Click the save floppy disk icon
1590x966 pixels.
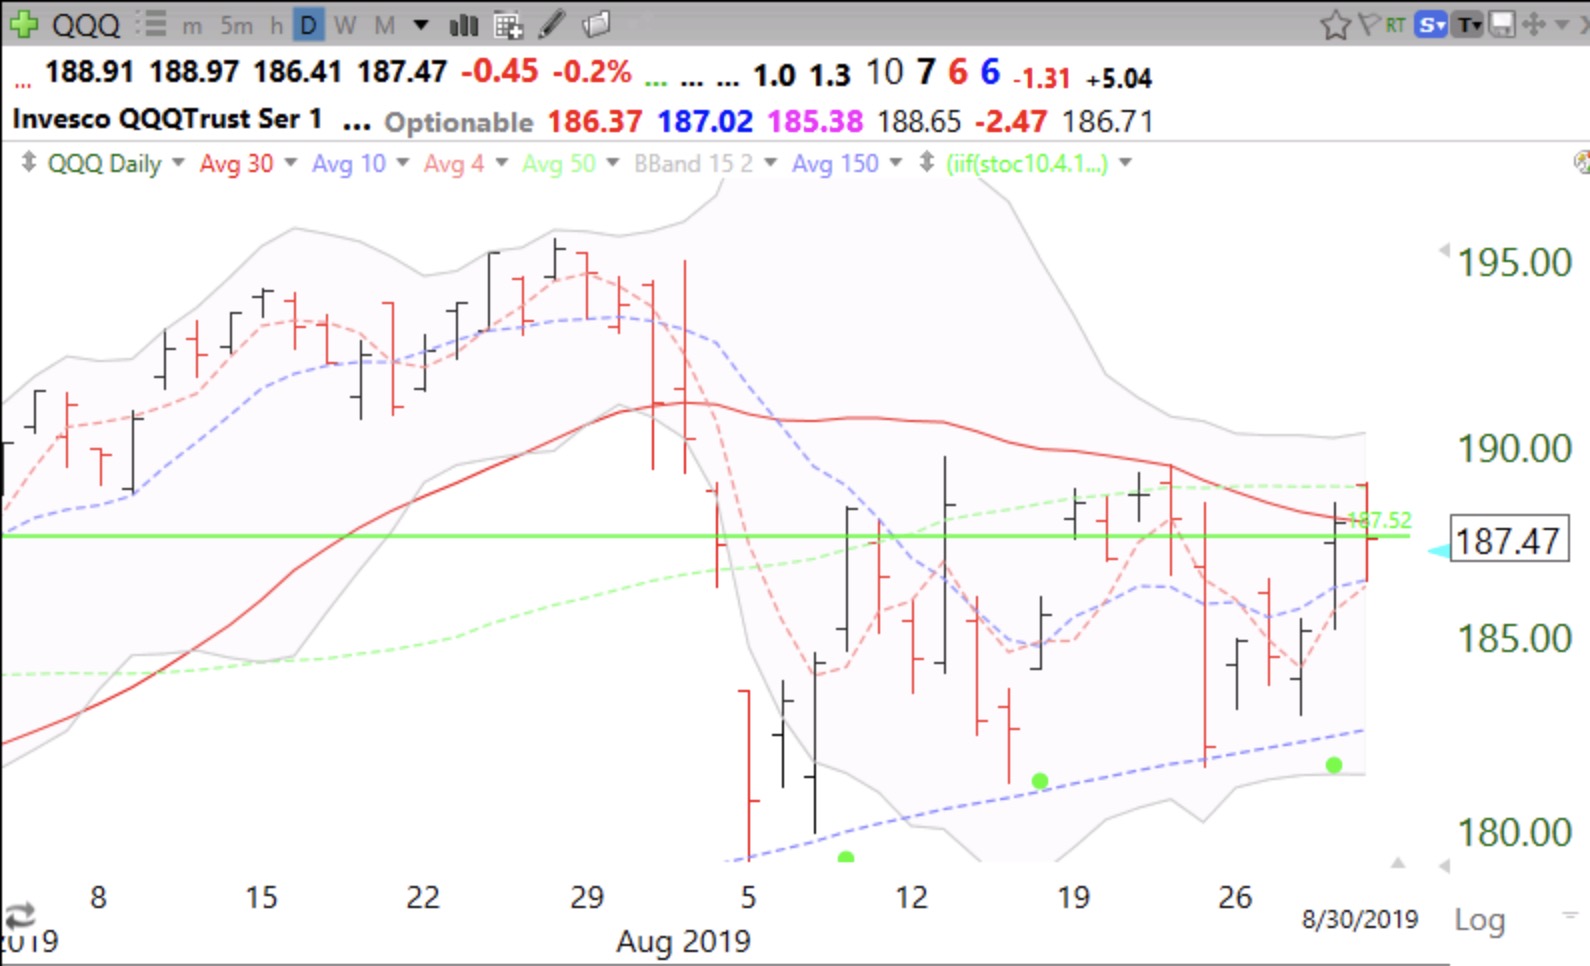[1501, 25]
